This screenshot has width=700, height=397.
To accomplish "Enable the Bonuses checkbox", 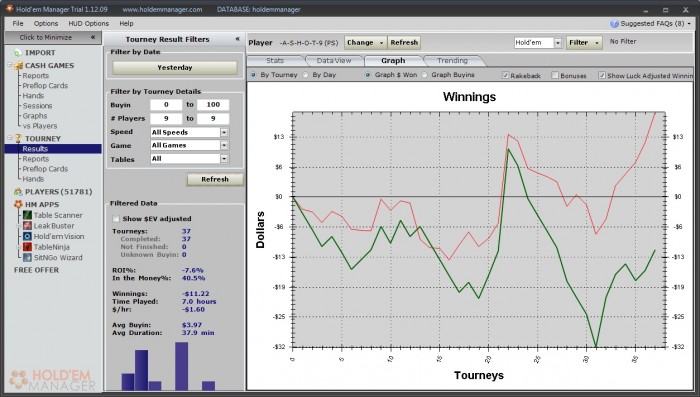I will coord(555,75).
